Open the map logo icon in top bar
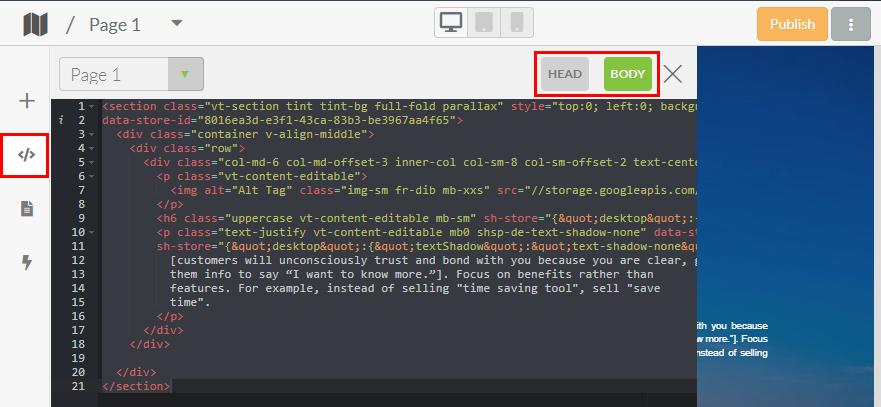This screenshot has width=881, height=407. pyautogui.click(x=35, y=25)
